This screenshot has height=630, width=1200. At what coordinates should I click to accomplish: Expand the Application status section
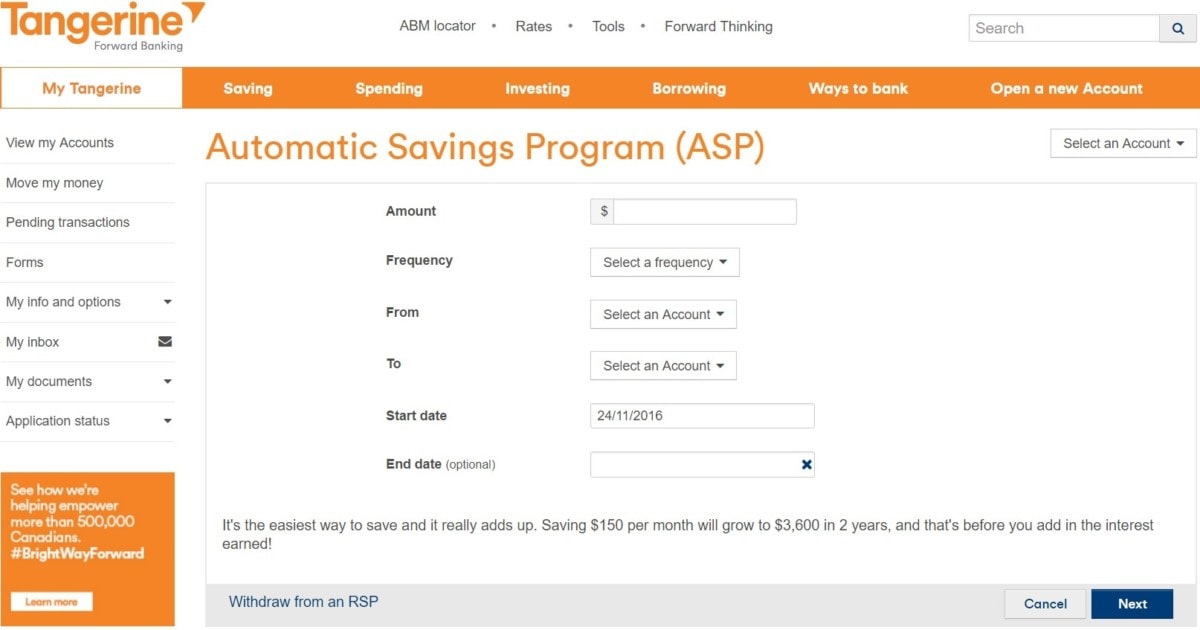click(167, 421)
